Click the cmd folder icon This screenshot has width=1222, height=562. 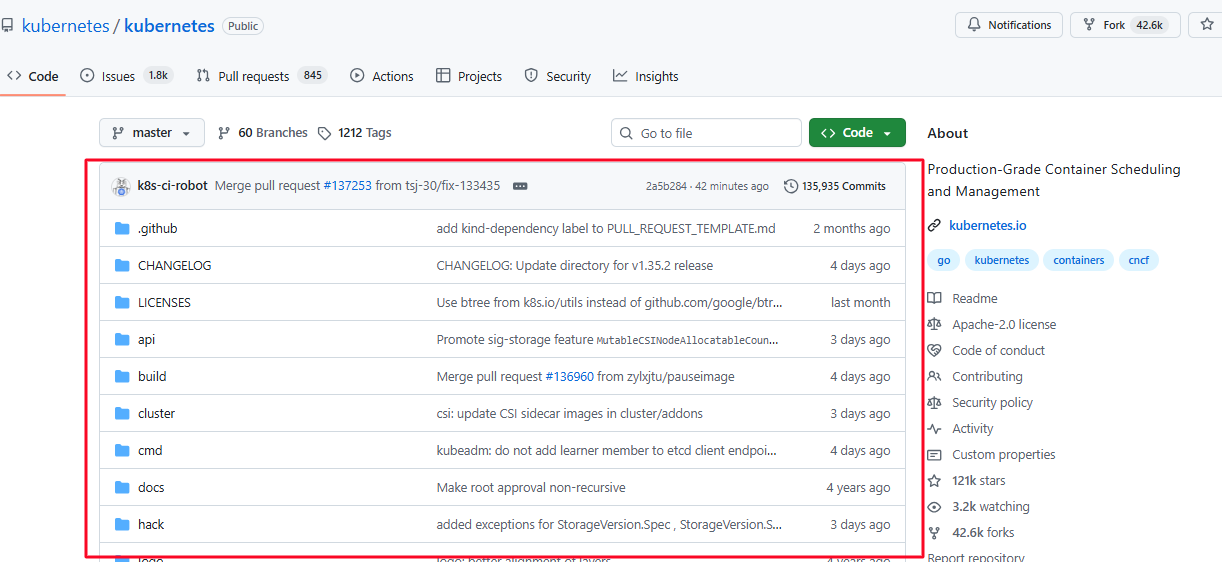tap(122, 451)
